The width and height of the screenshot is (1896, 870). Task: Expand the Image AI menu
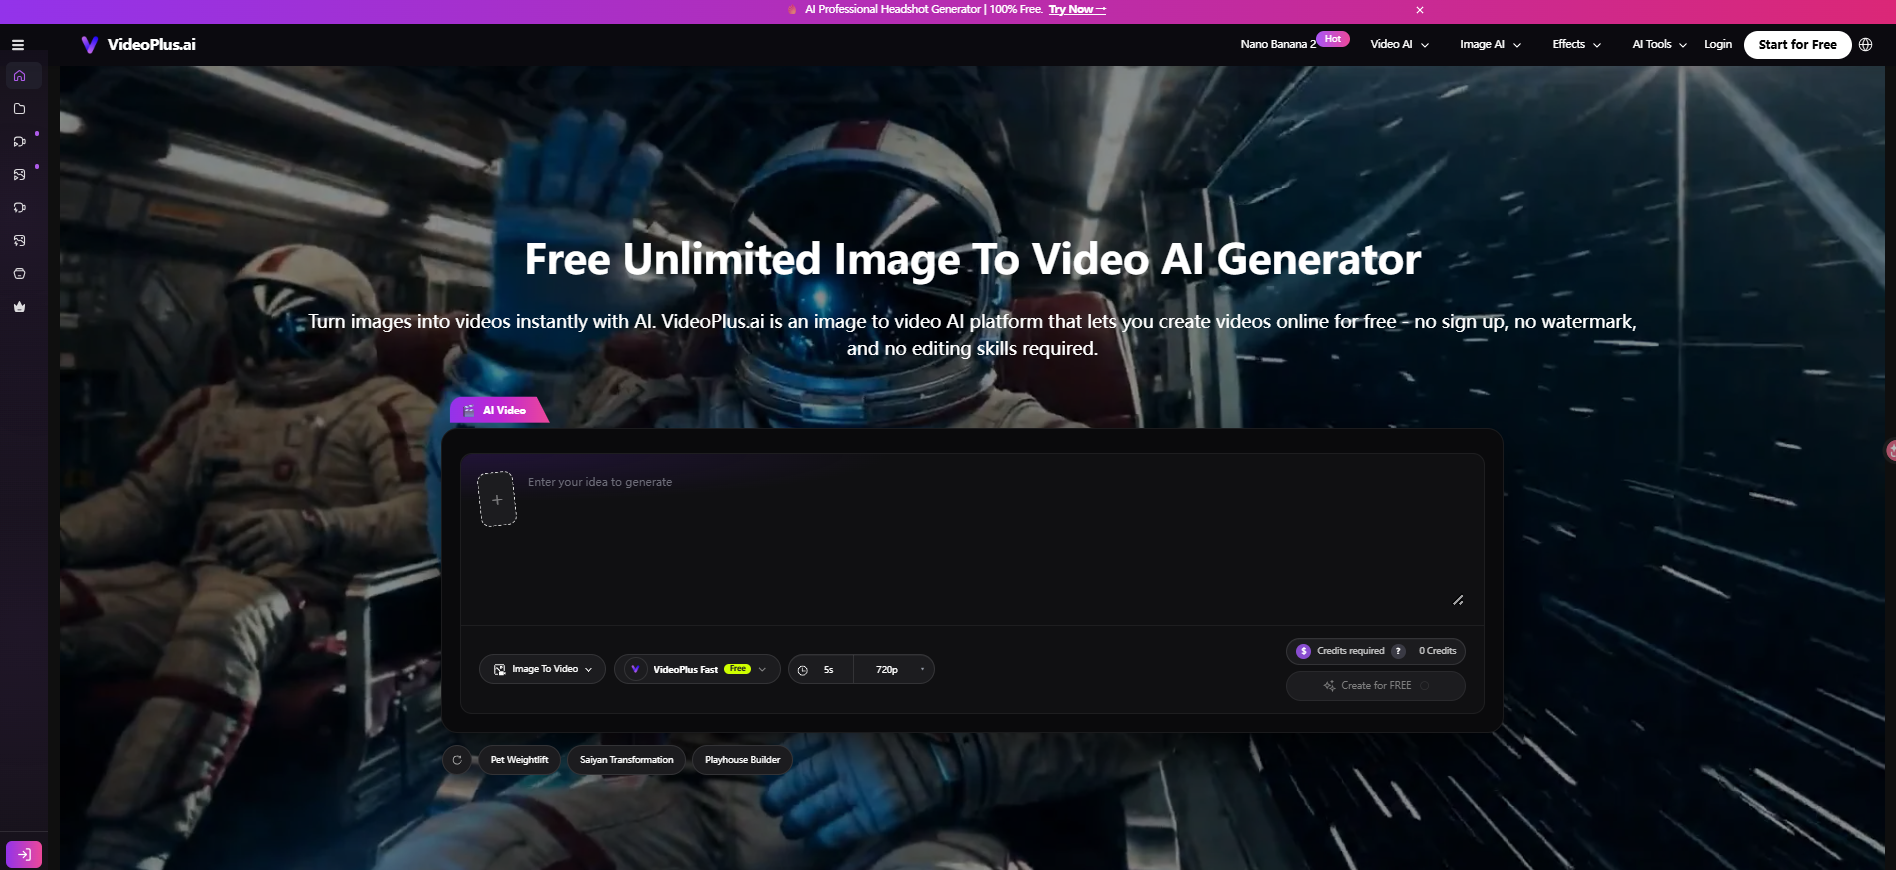pos(1490,45)
